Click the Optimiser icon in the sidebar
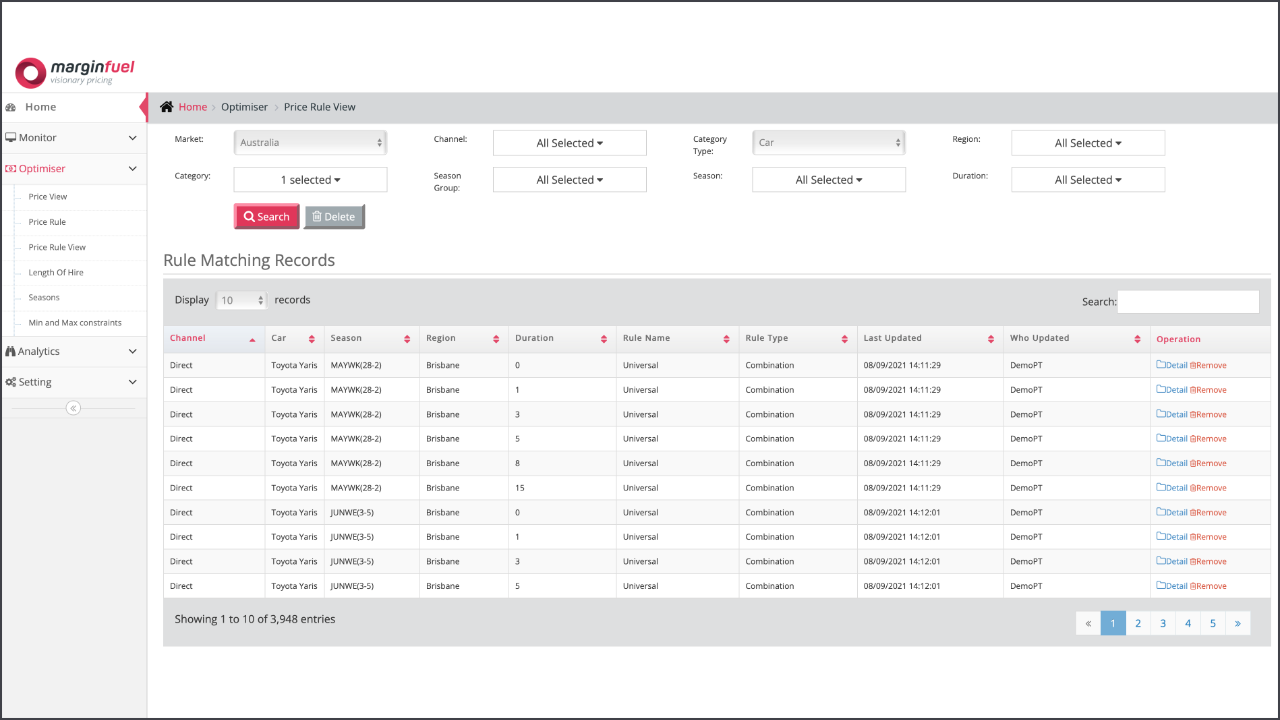The height and width of the screenshot is (720, 1280). click(x=11, y=168)
